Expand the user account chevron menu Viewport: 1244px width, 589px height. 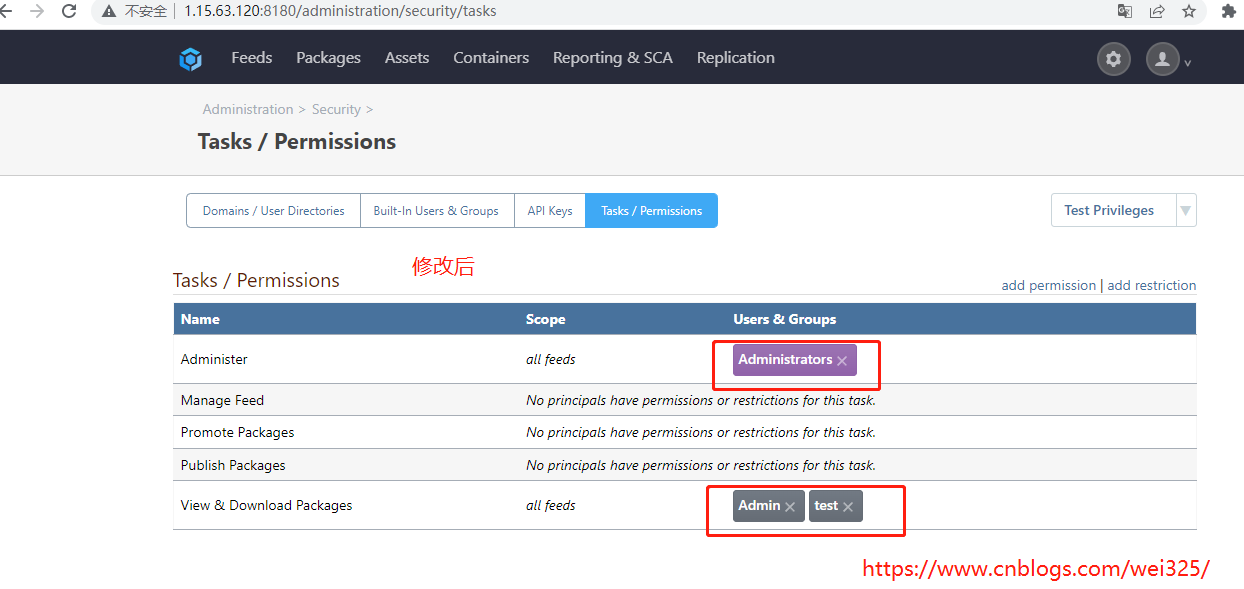point(1188,63)
